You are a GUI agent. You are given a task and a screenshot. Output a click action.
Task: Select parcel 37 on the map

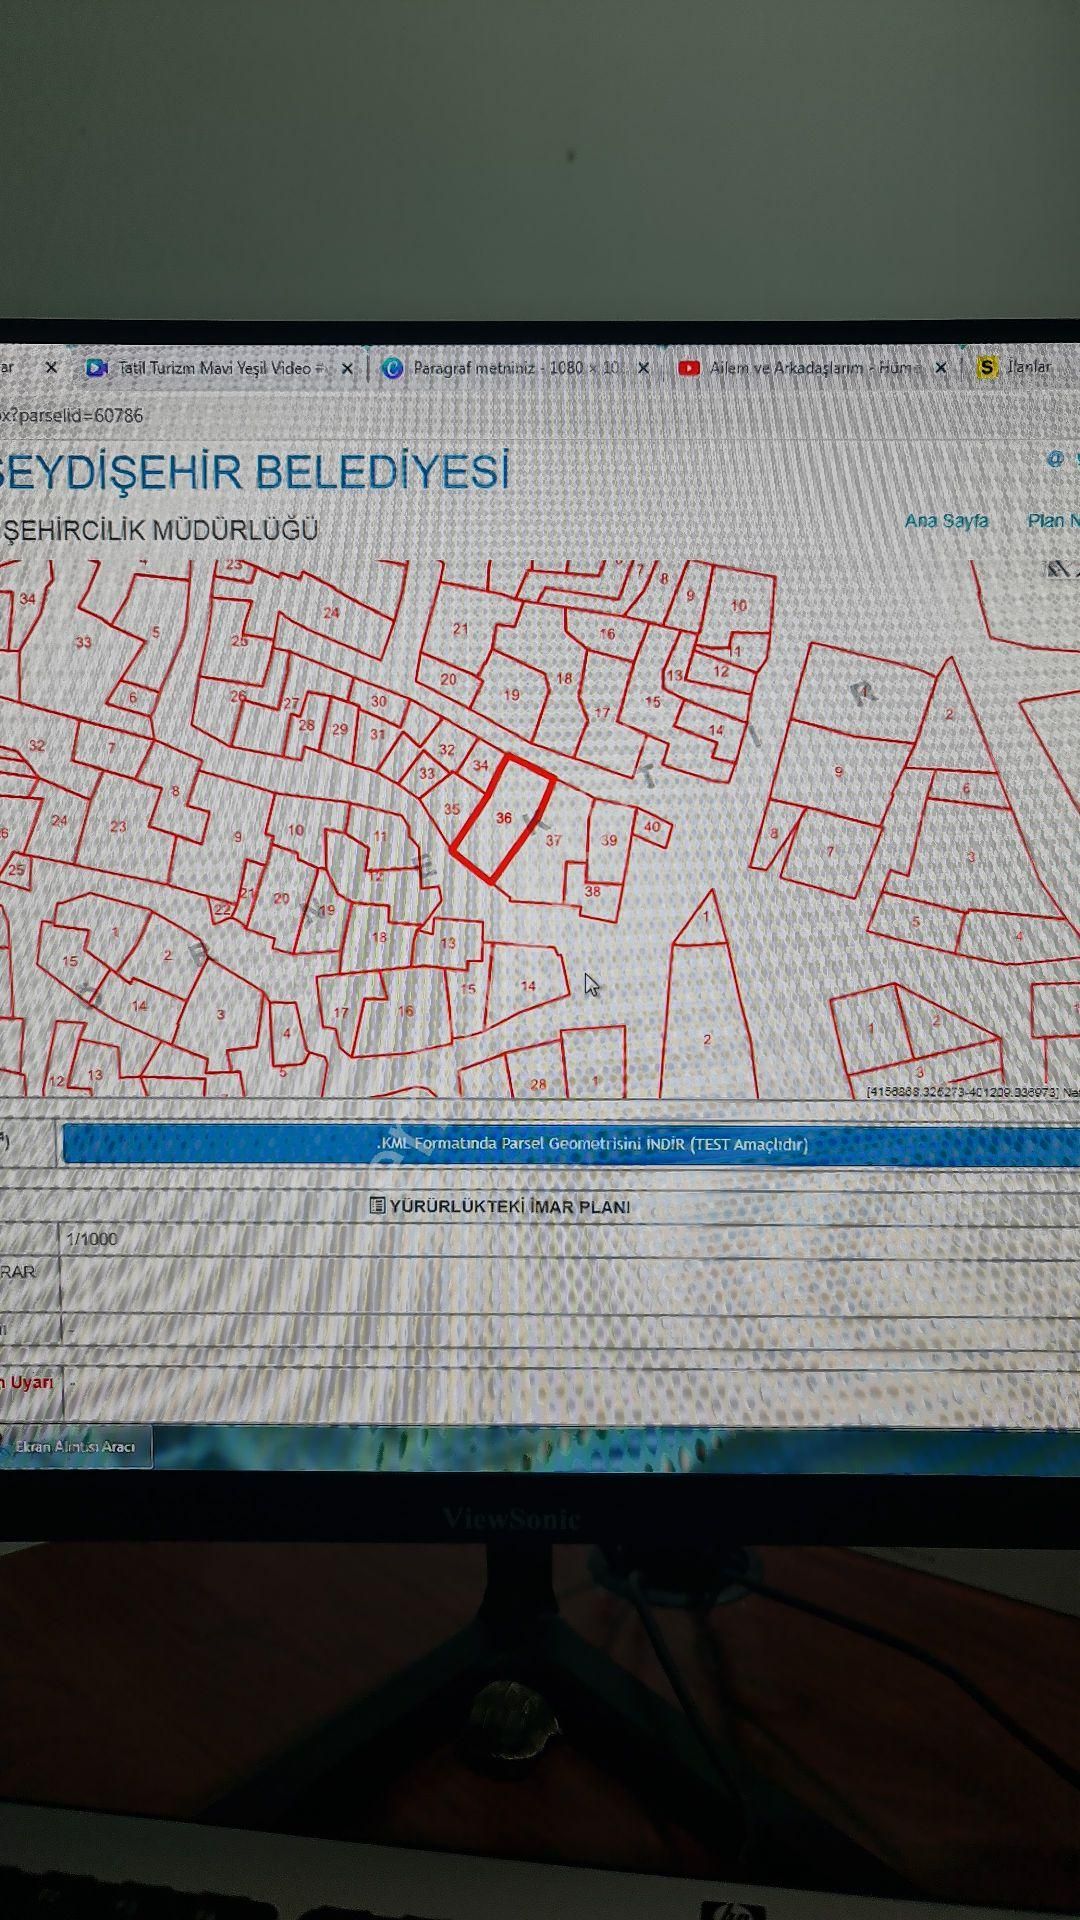point(553,841)
